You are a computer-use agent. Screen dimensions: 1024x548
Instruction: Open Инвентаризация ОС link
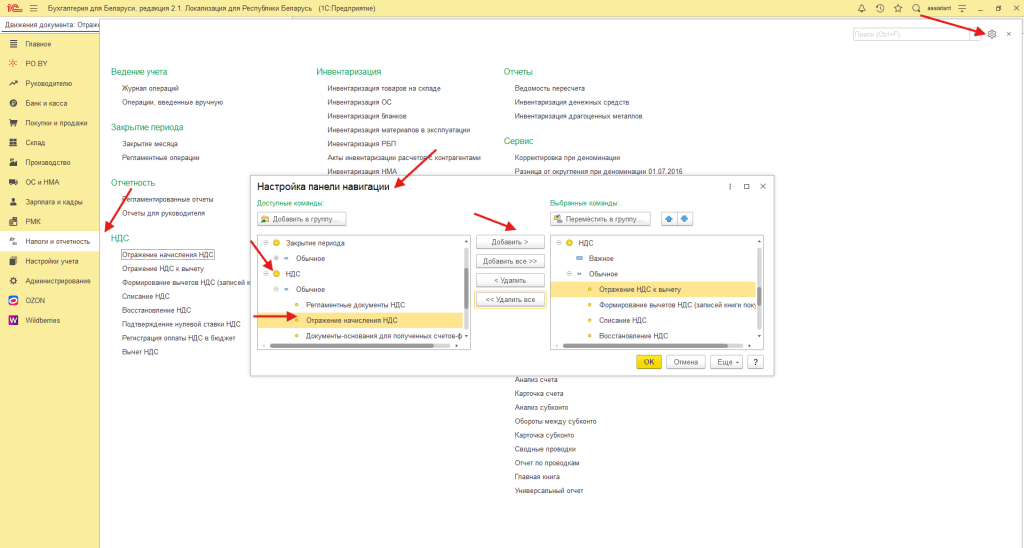(359, 102)
